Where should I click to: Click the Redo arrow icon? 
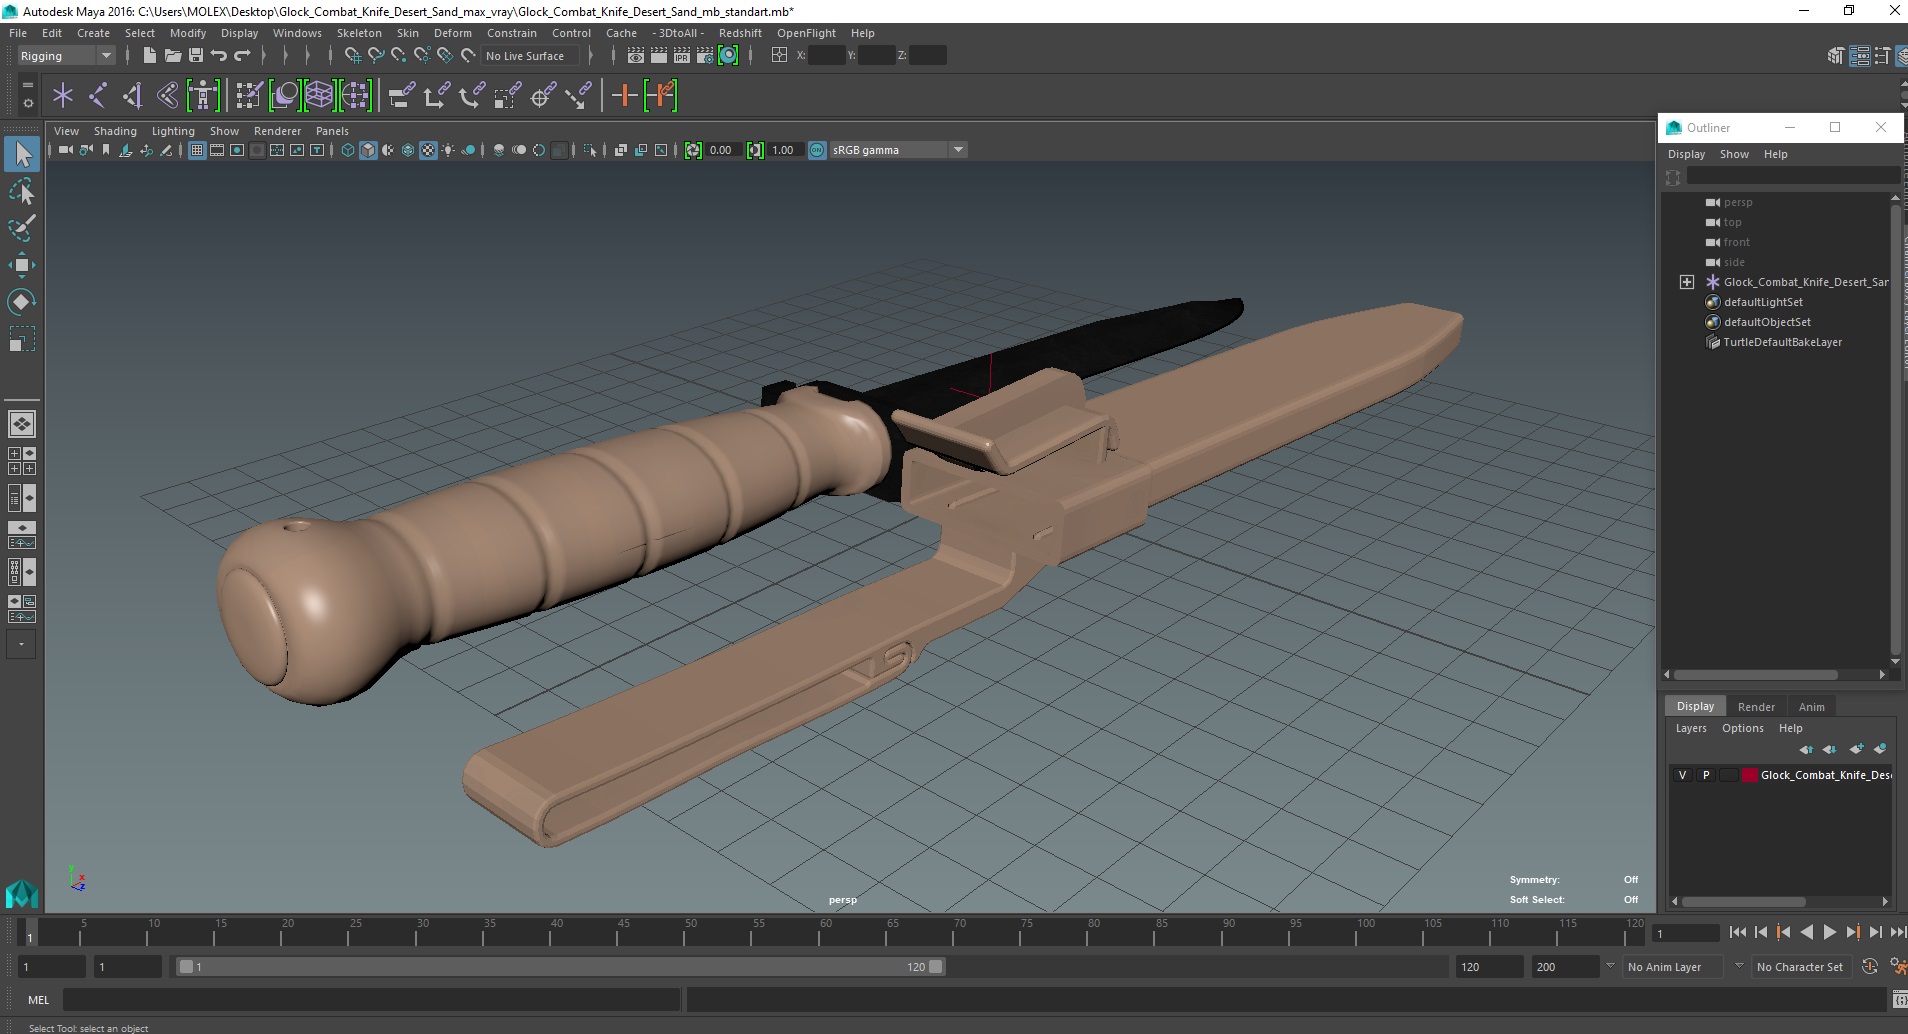242,56
